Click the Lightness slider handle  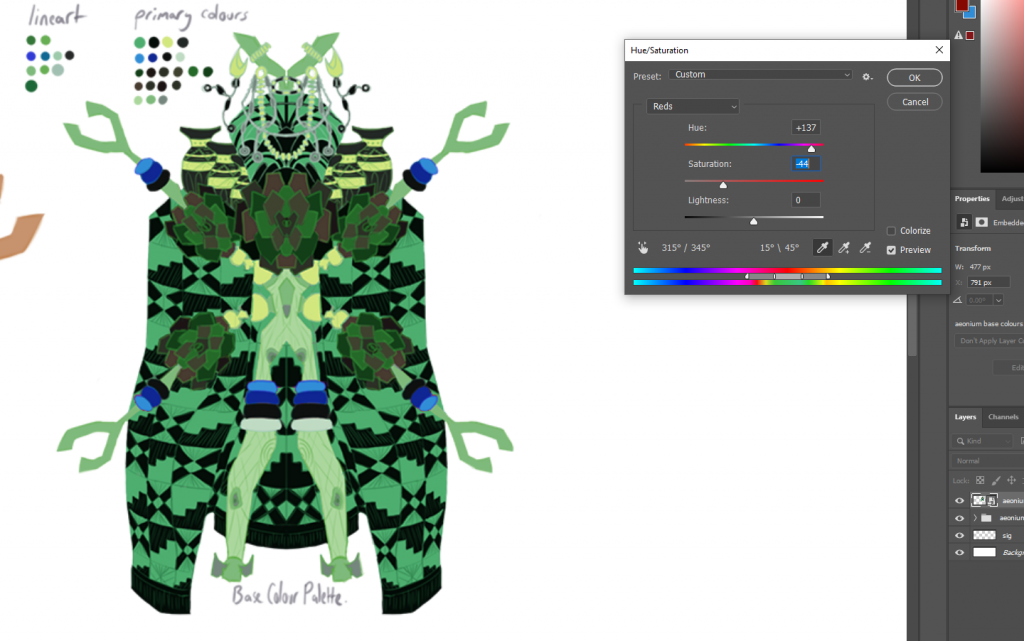click(754, 221)
